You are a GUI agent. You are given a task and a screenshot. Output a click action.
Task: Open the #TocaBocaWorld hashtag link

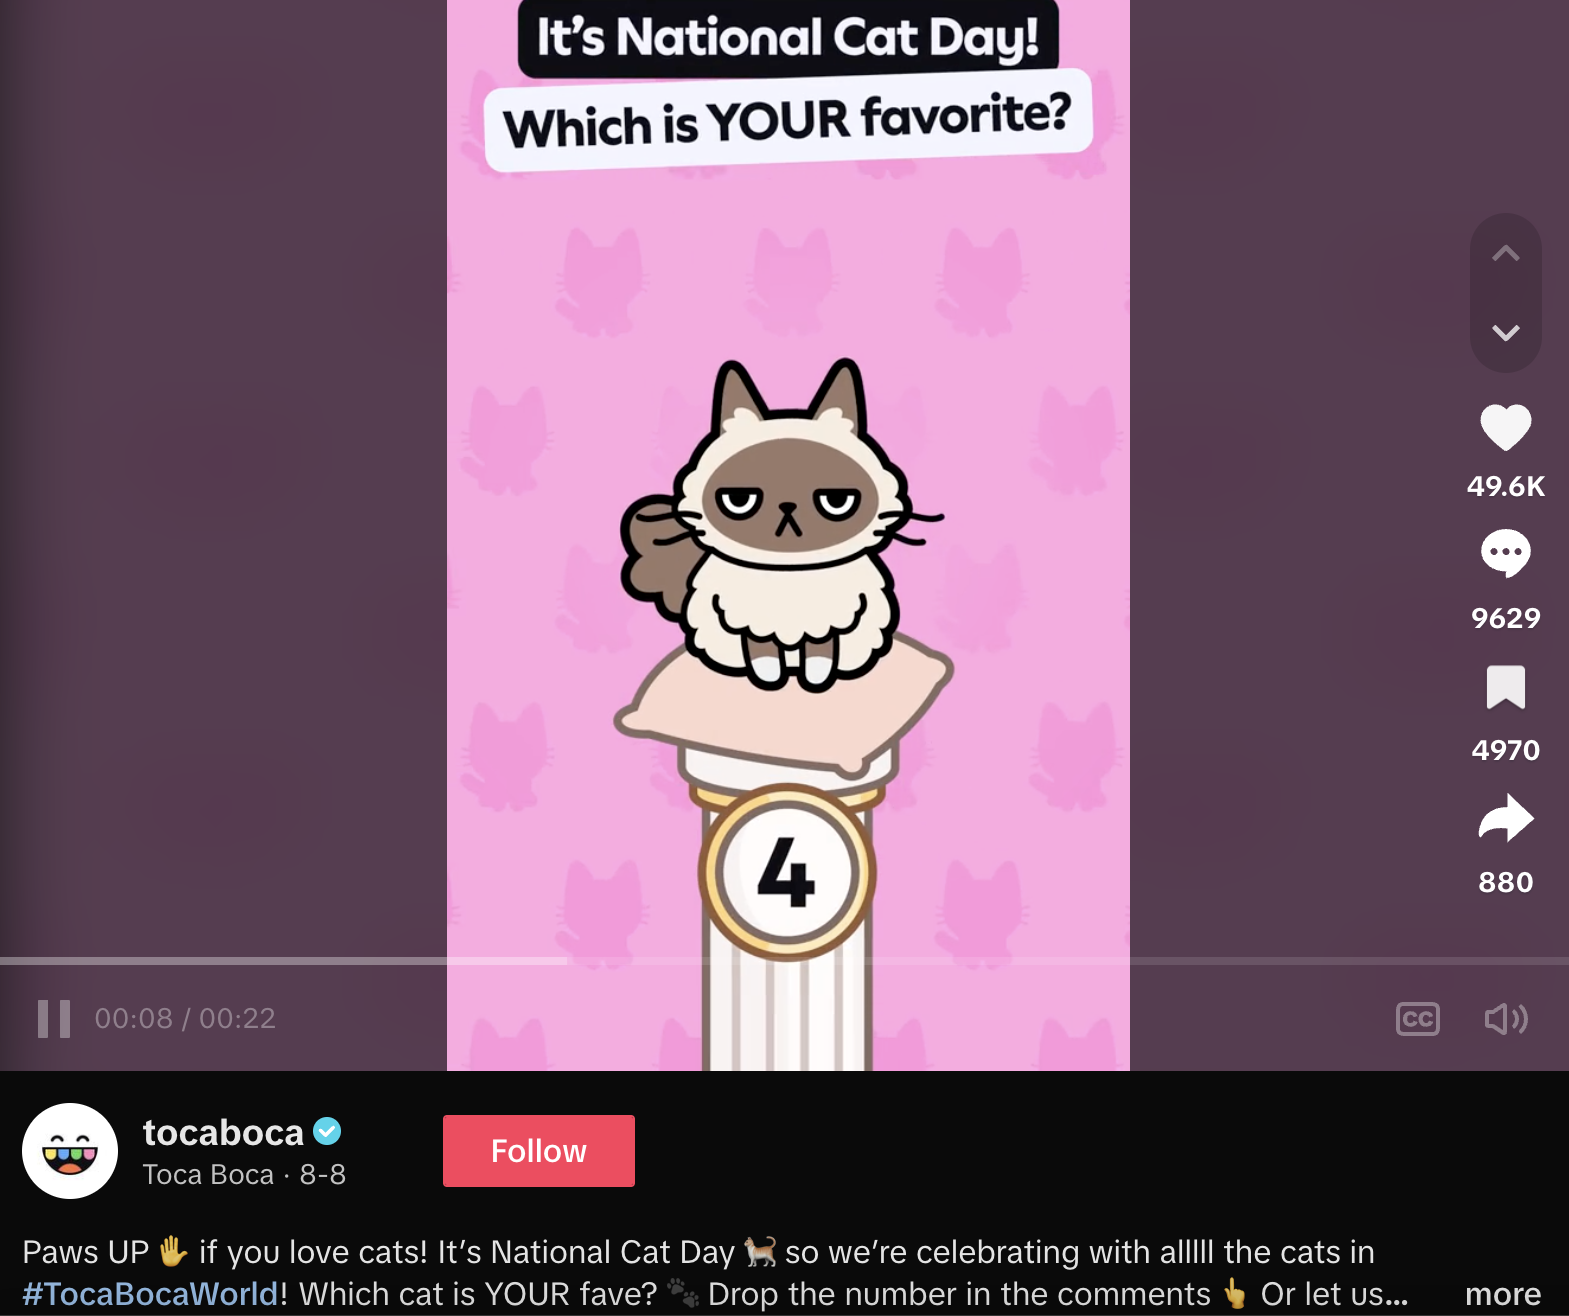150,1294
